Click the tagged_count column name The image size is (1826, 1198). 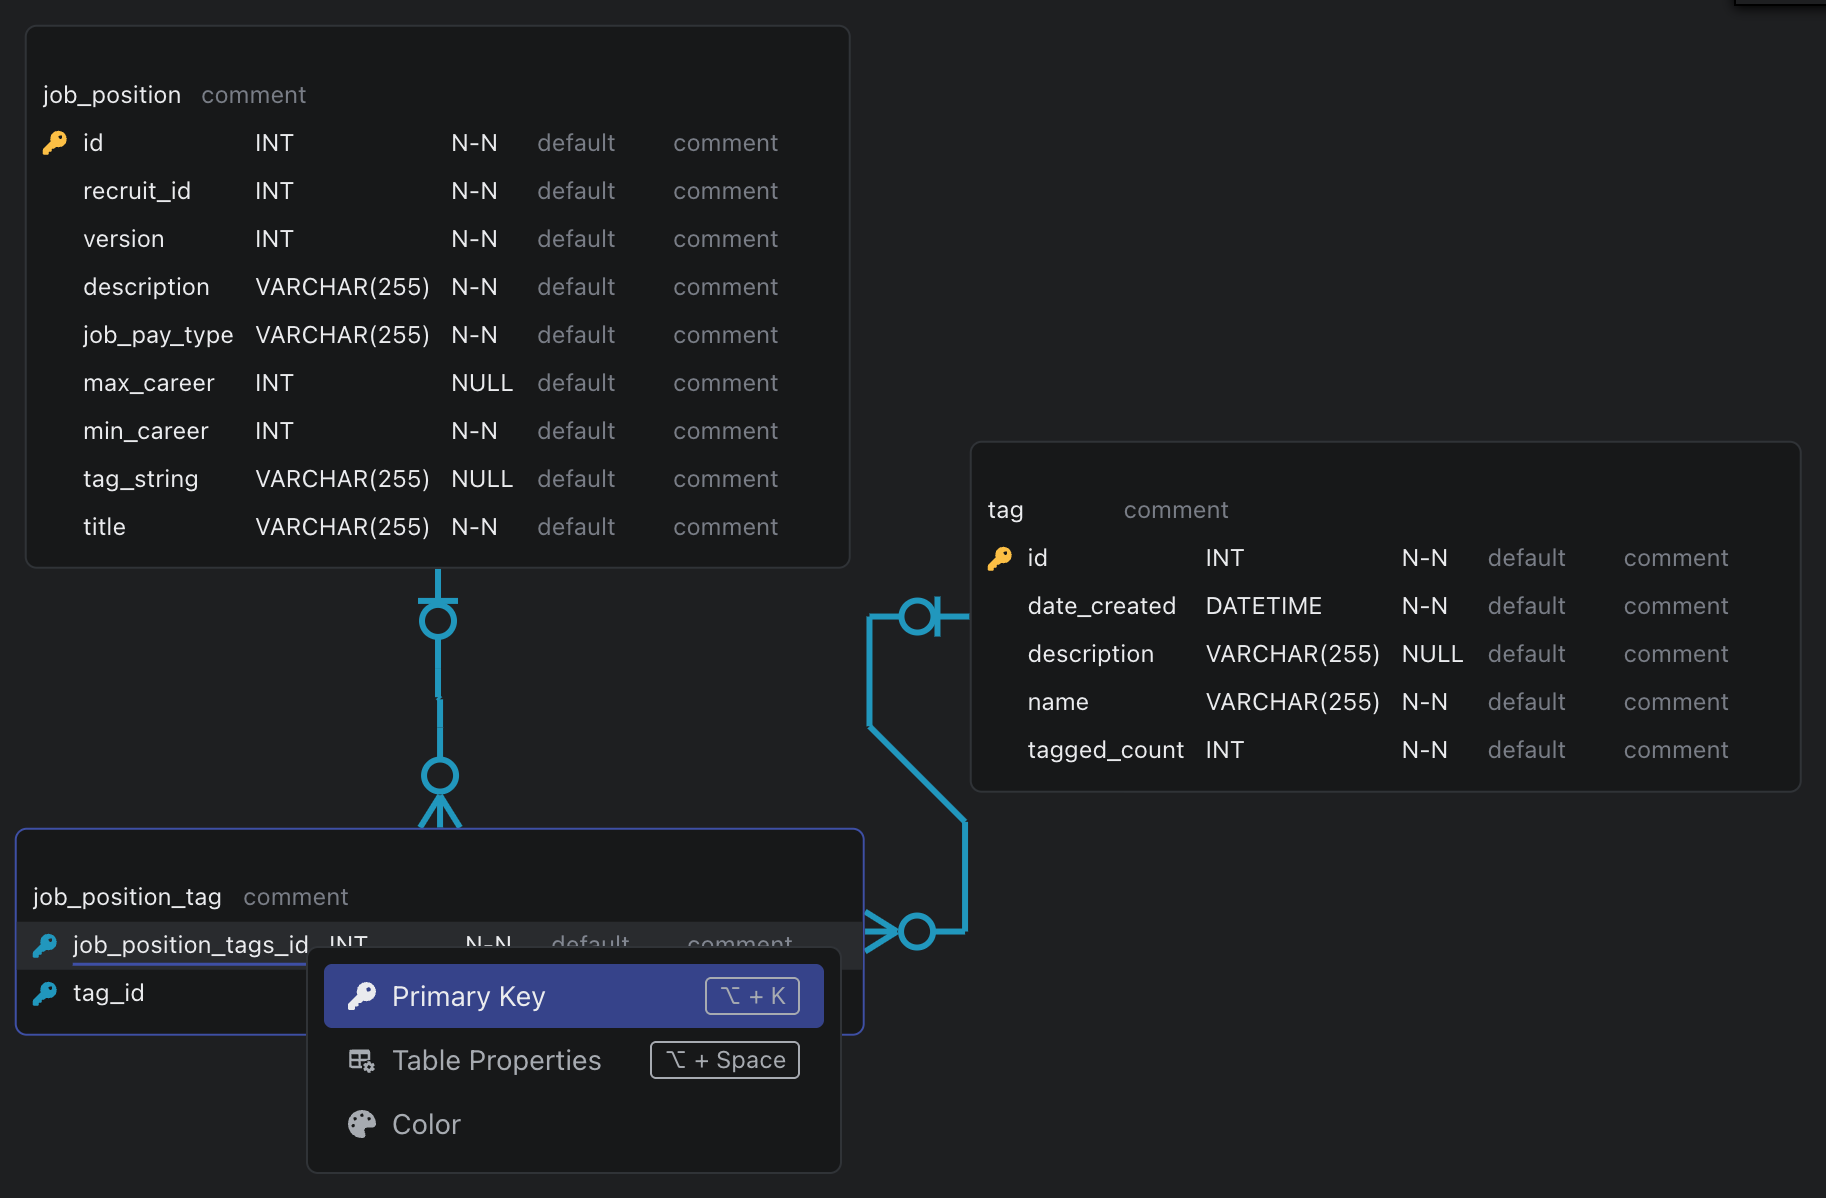[1105, 750]
